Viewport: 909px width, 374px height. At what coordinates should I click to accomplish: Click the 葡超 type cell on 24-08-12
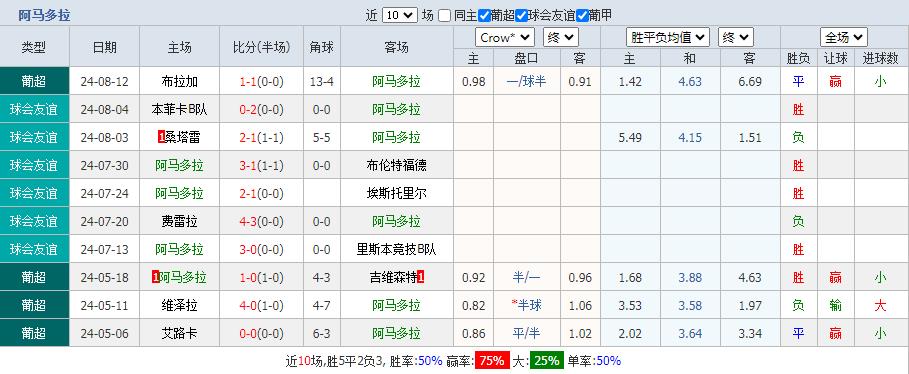[x=34, y=81]
